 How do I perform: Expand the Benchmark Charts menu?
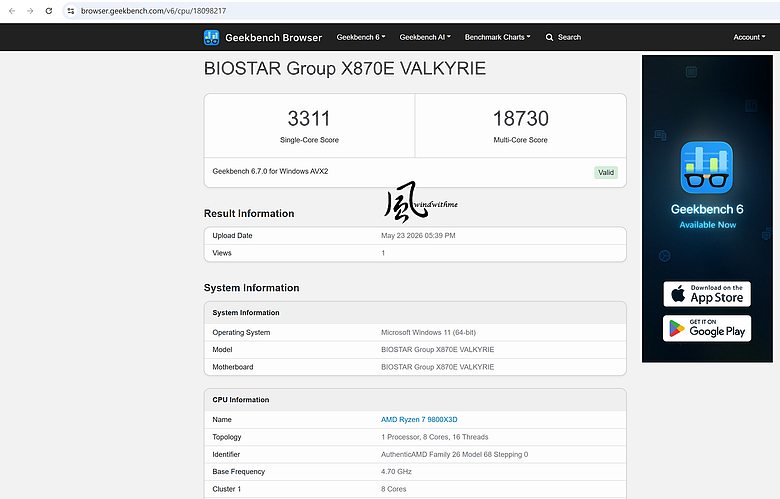[497, 37]
